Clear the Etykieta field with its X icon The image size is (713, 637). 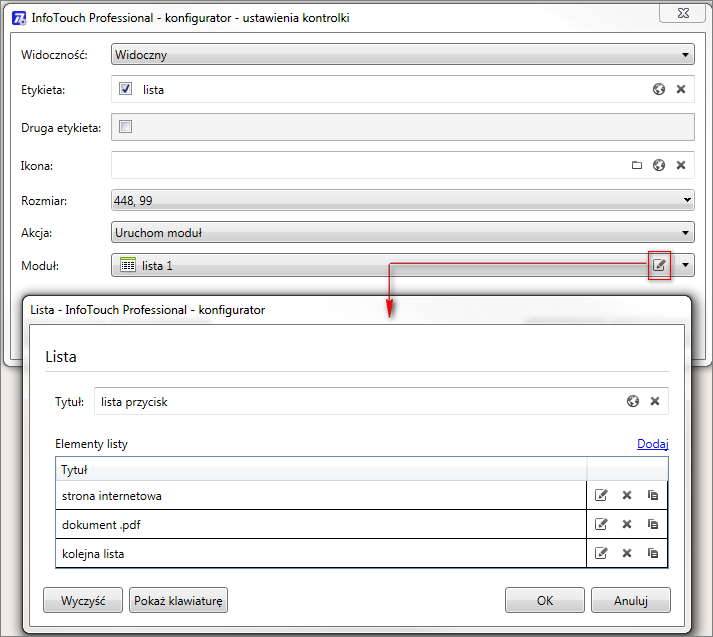coord(681,89)
